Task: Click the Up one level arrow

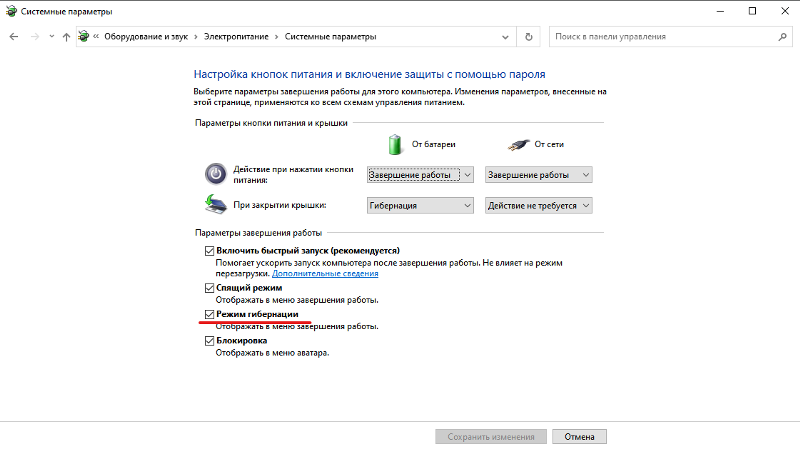Action: (66, 37)
